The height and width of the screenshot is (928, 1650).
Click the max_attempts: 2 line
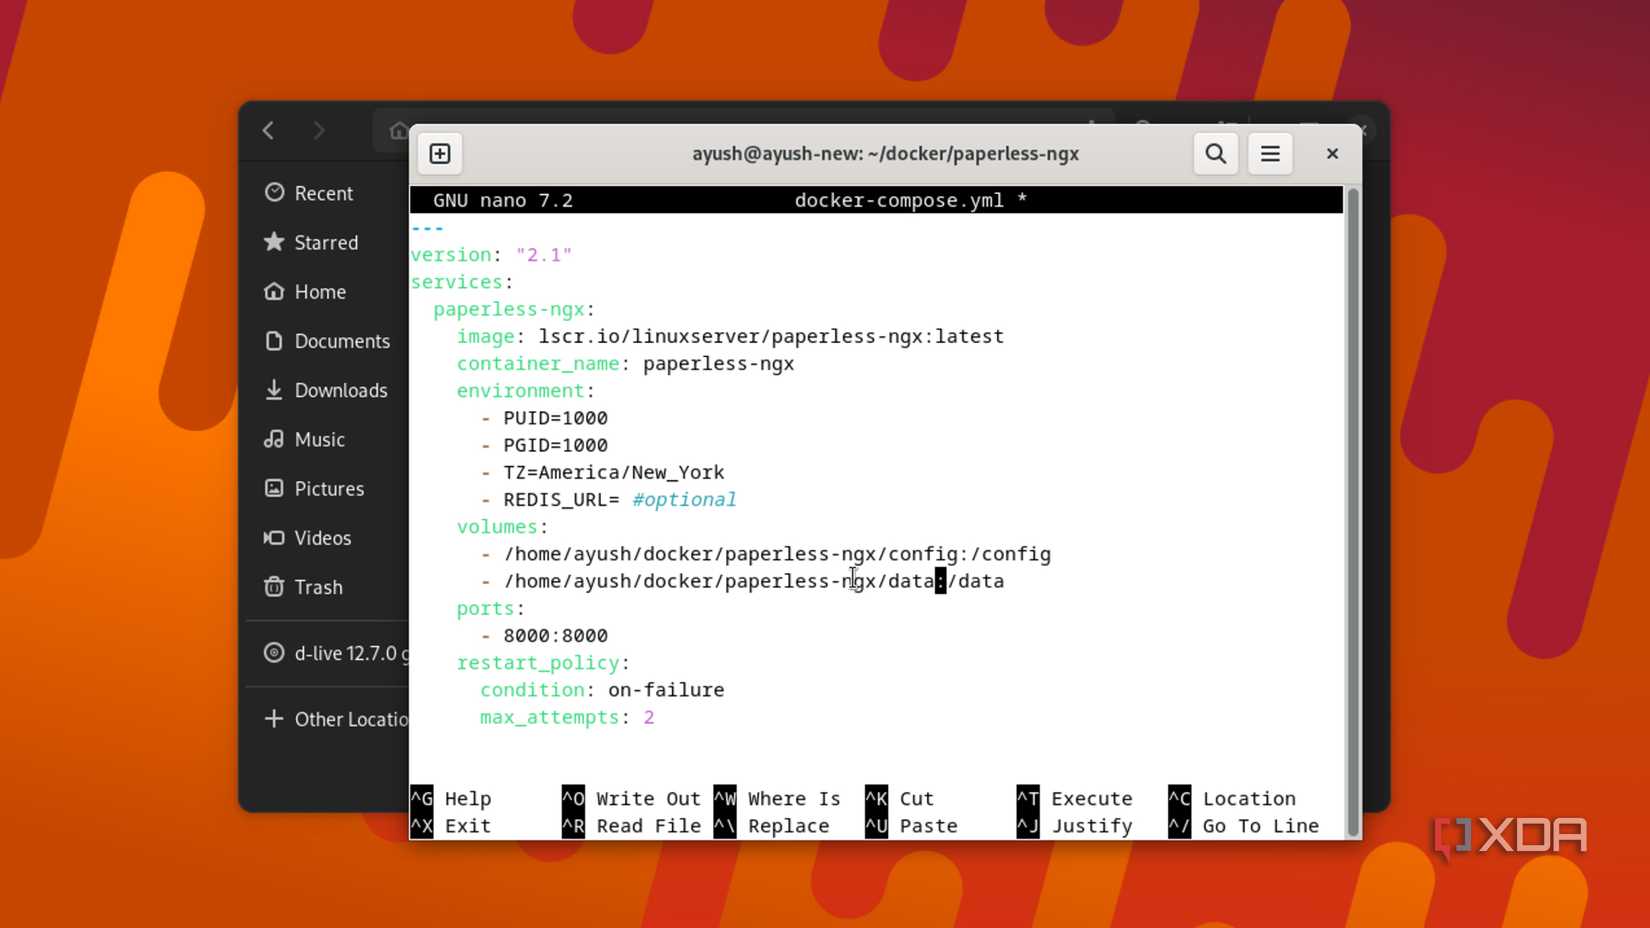[567, 717]
